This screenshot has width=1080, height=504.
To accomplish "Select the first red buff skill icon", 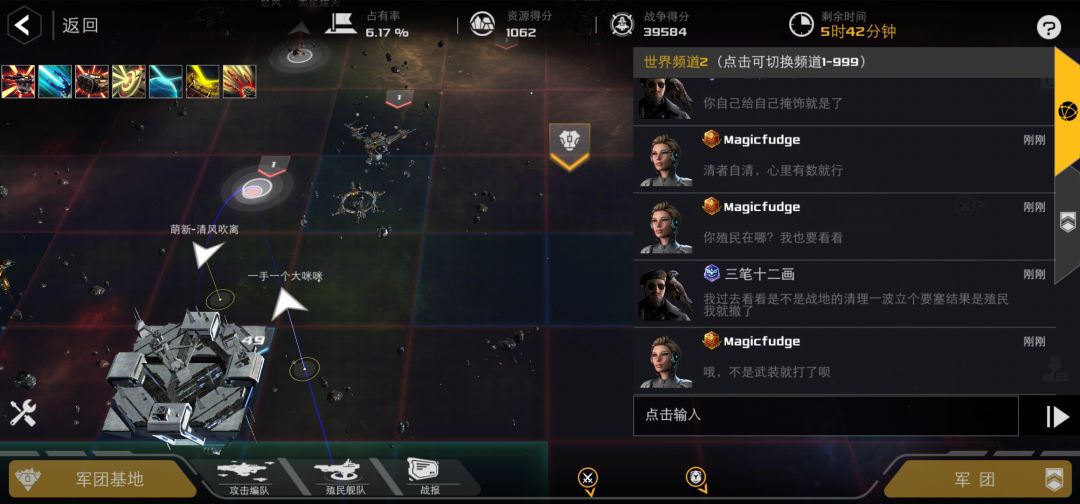I will 18,81.
